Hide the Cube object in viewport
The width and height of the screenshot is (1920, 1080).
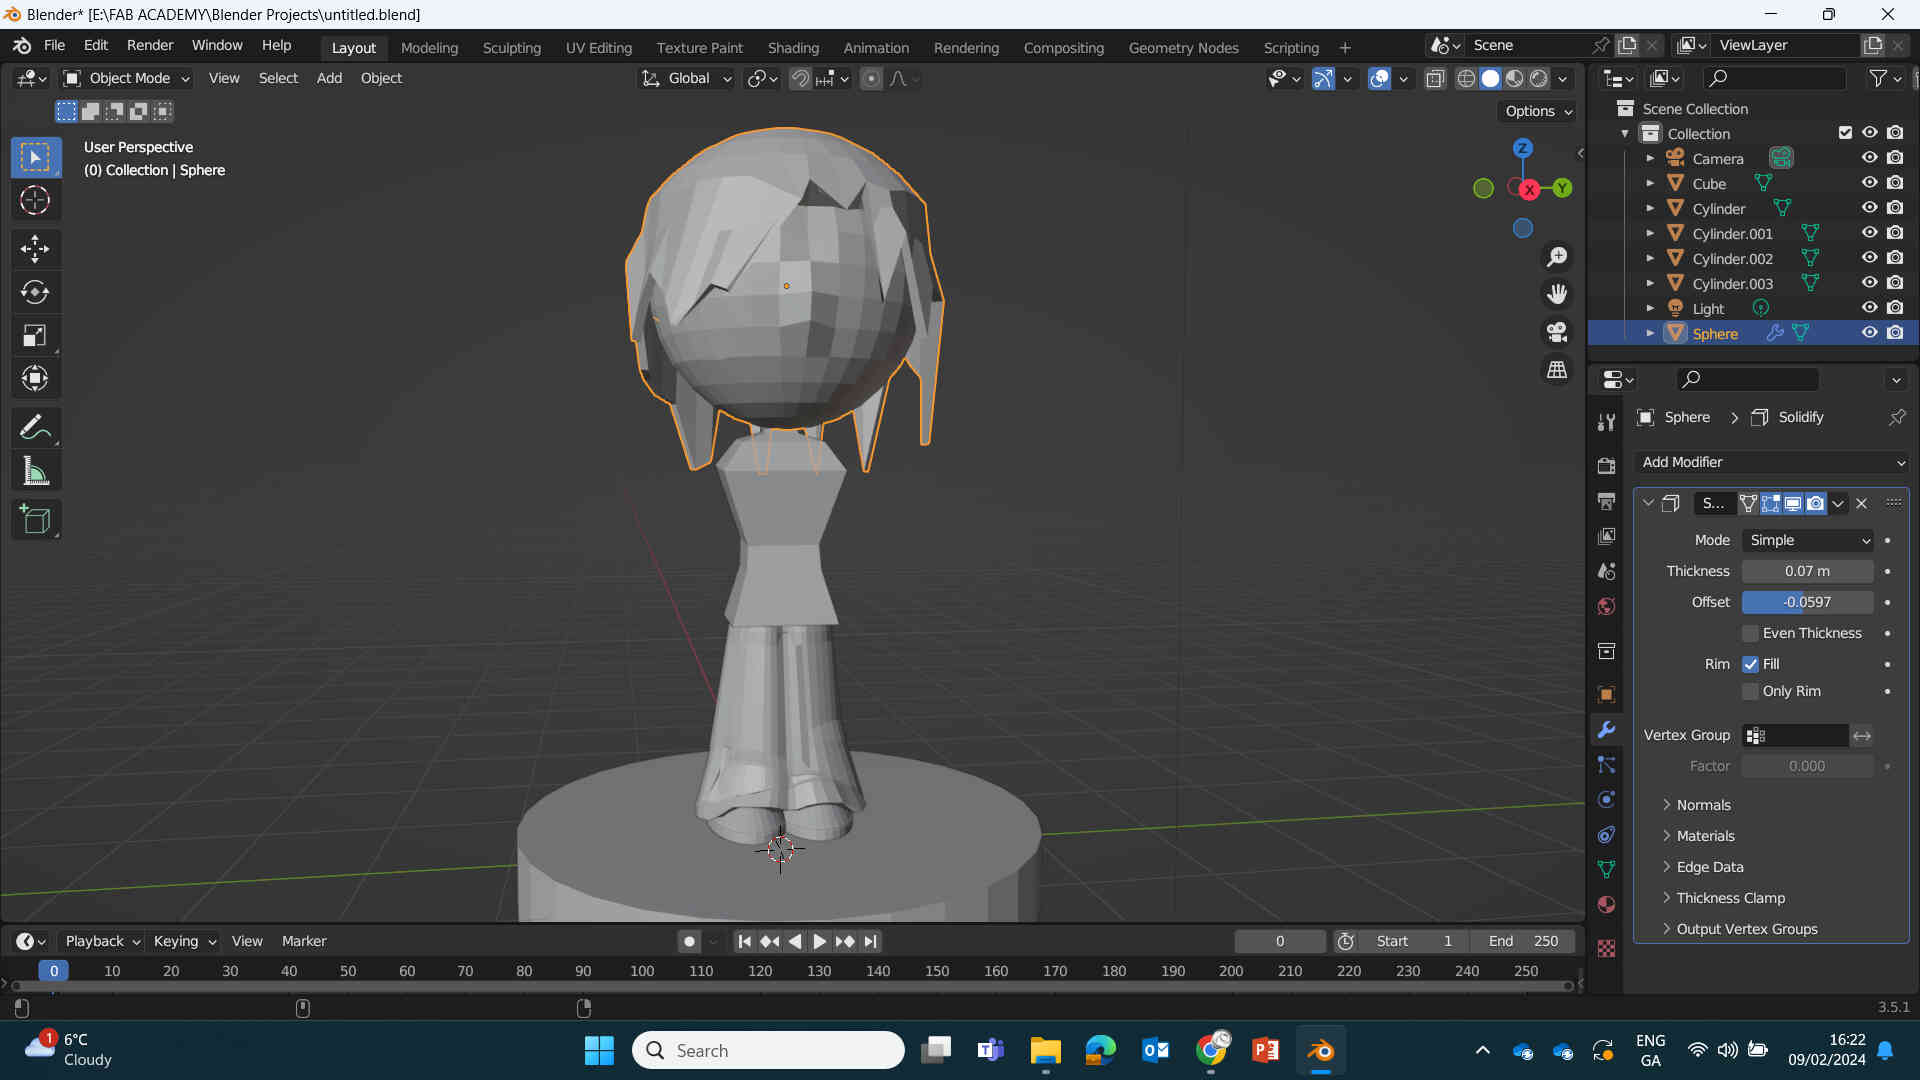pos(1869,183)
